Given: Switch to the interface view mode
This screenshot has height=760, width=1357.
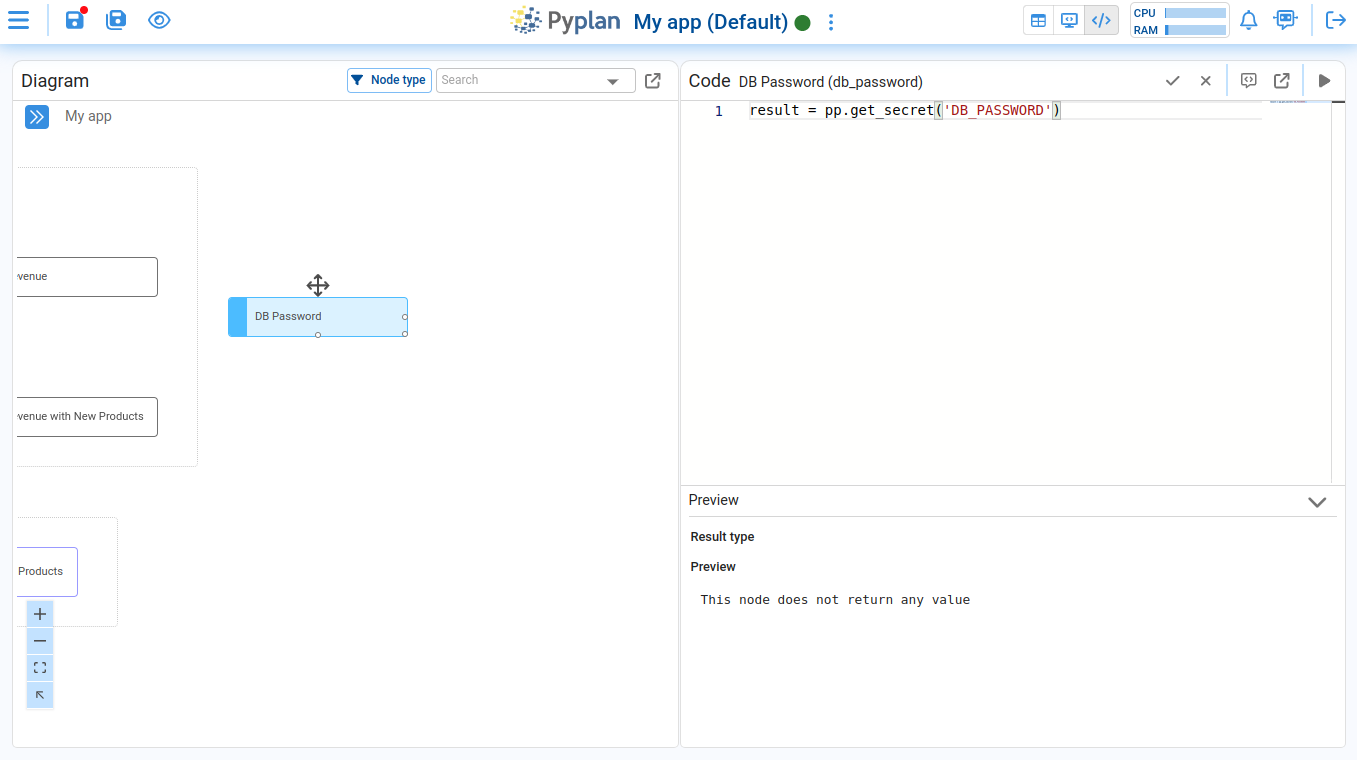Looking at the screenshot, I should click(x=1069, y=20).
